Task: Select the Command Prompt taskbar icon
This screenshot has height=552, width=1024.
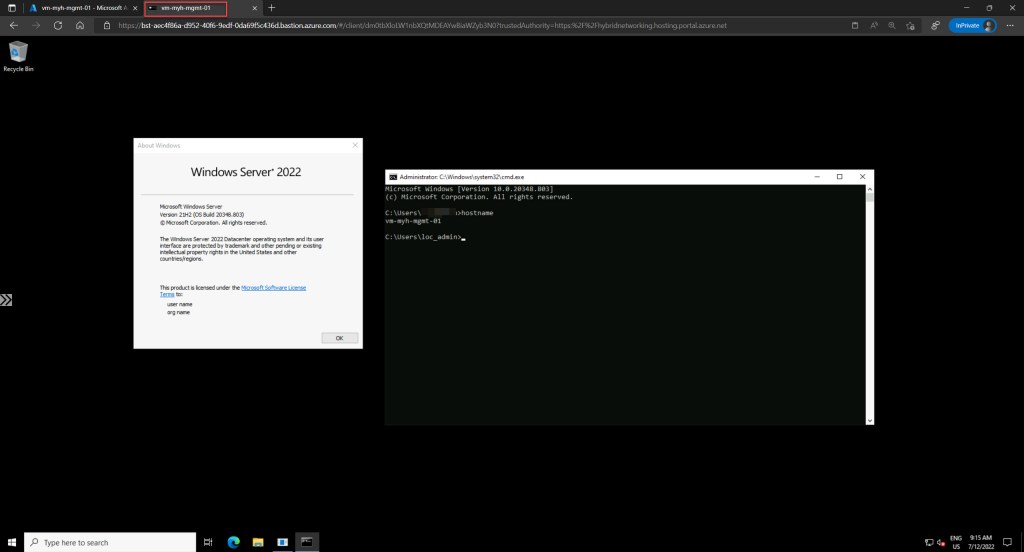Action: (x=308, y=542)
